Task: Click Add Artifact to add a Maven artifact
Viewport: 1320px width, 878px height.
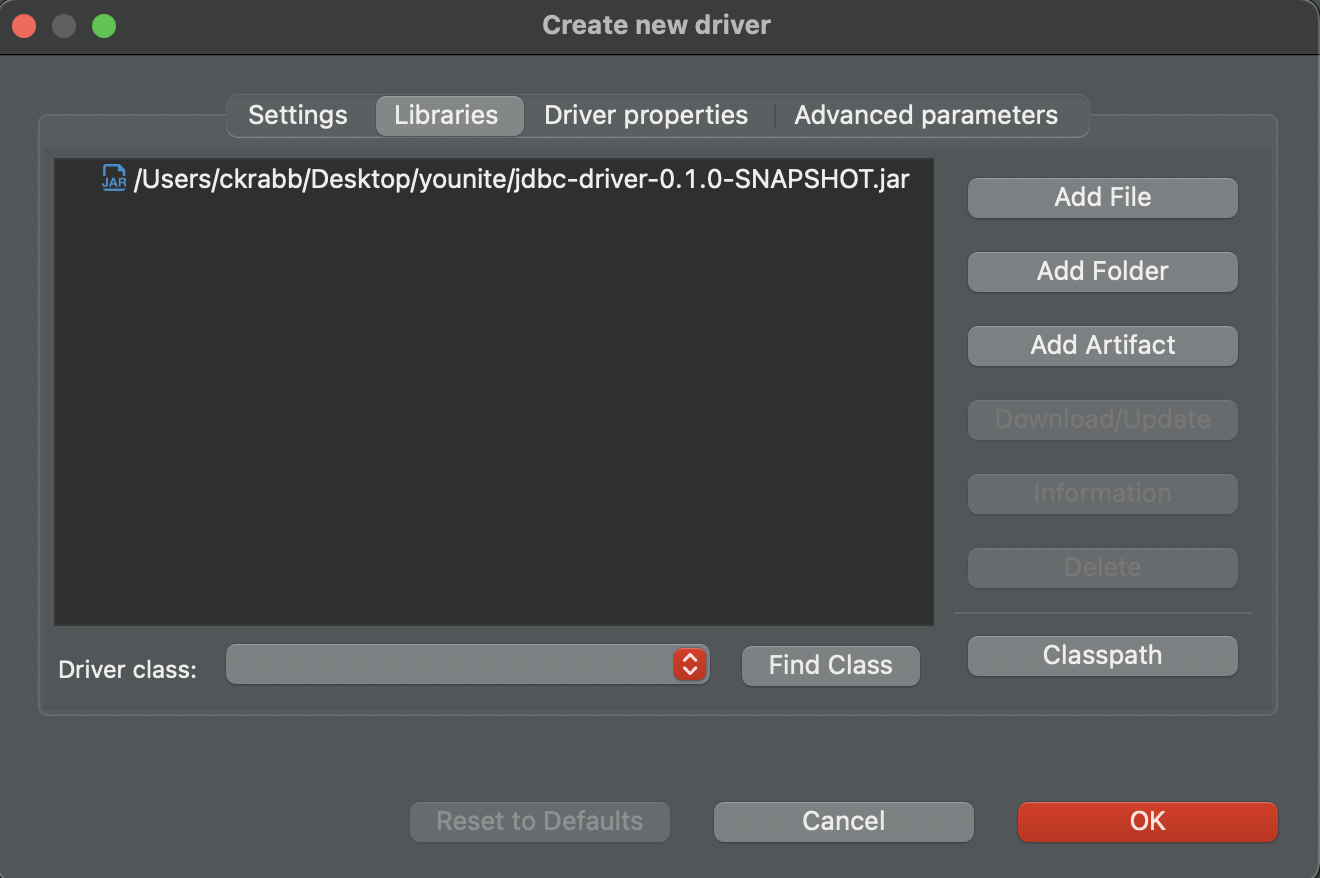Action: click(1102, 346)
